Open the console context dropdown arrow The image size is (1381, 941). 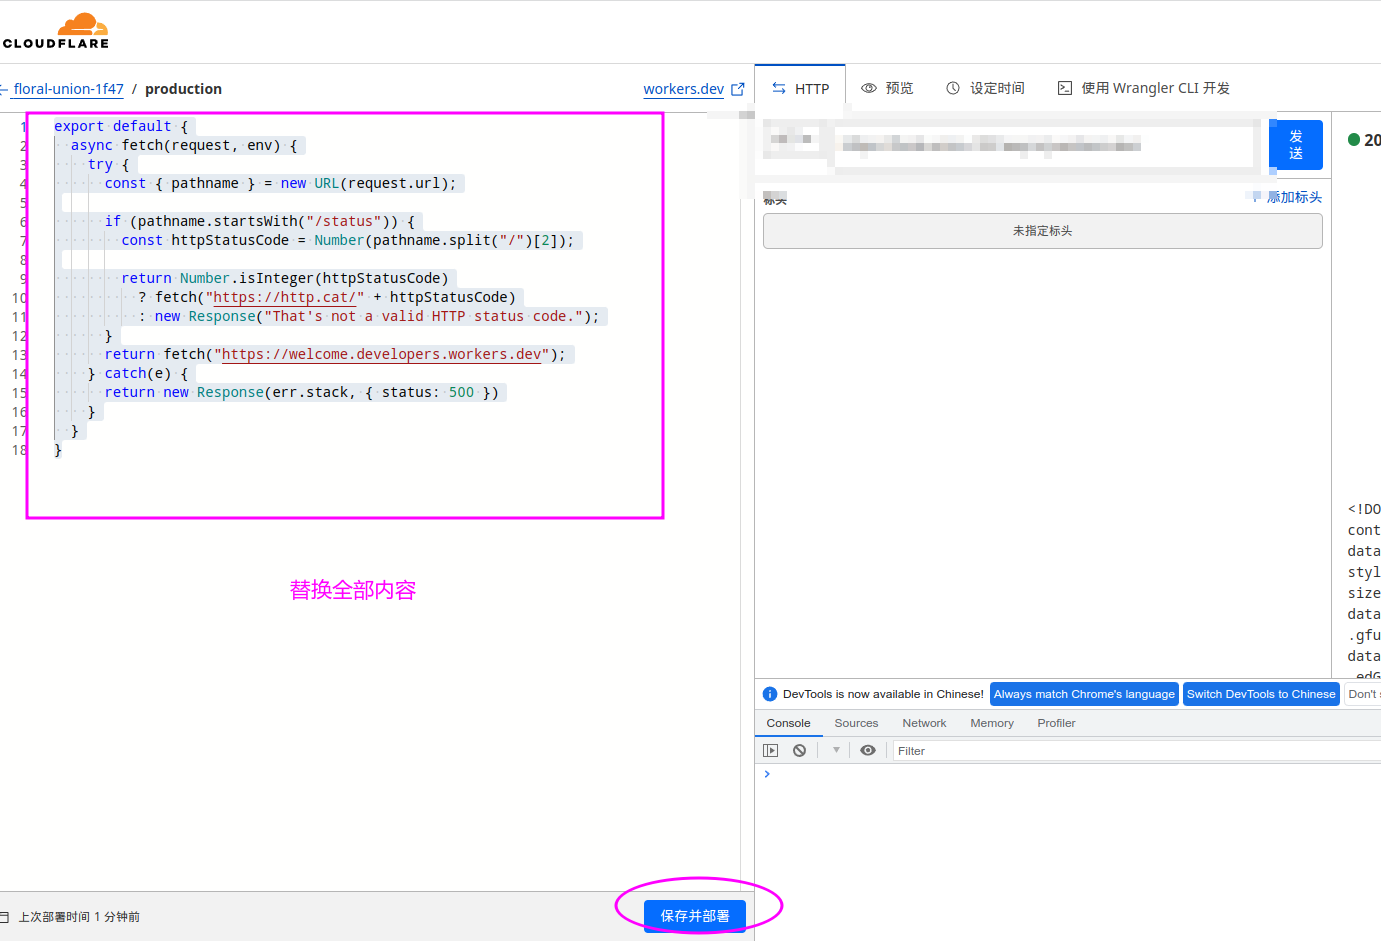[x=836, y=750]
